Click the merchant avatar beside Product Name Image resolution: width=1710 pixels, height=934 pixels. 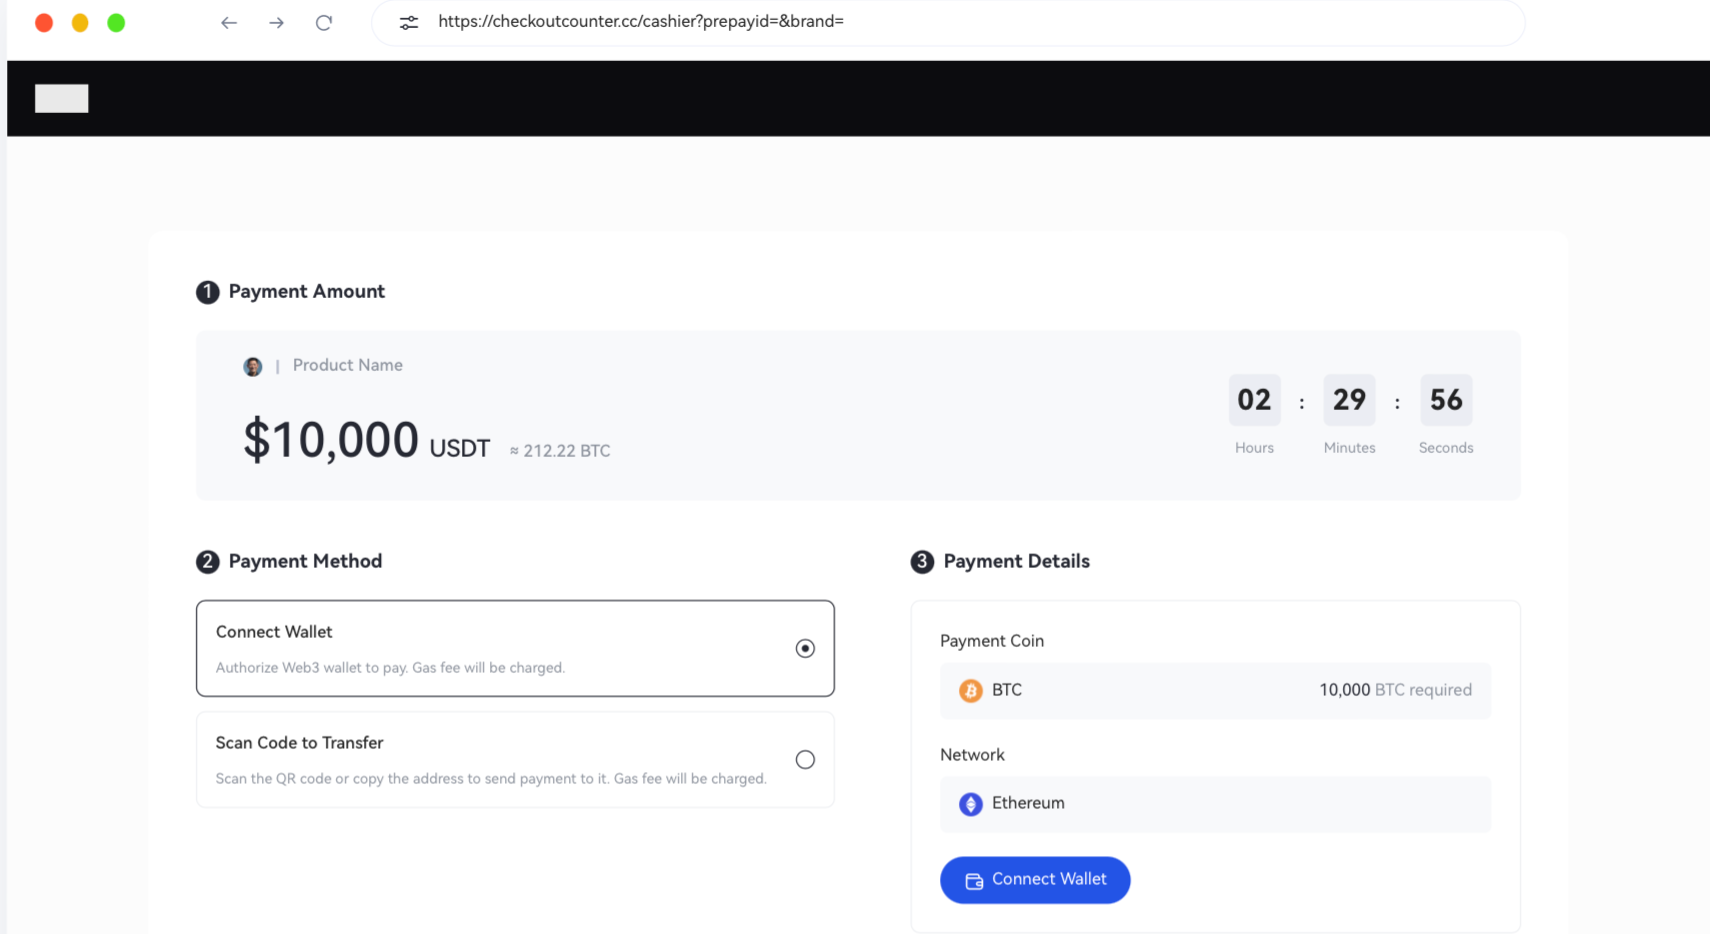click(x=253, y=367)
